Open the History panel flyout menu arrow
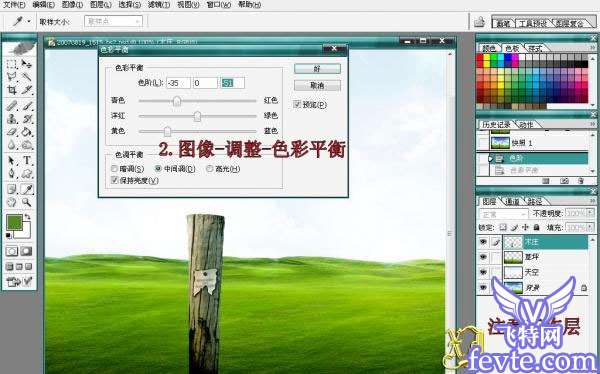This screenshot has width=600, height=374. click(x=593, y=124)
